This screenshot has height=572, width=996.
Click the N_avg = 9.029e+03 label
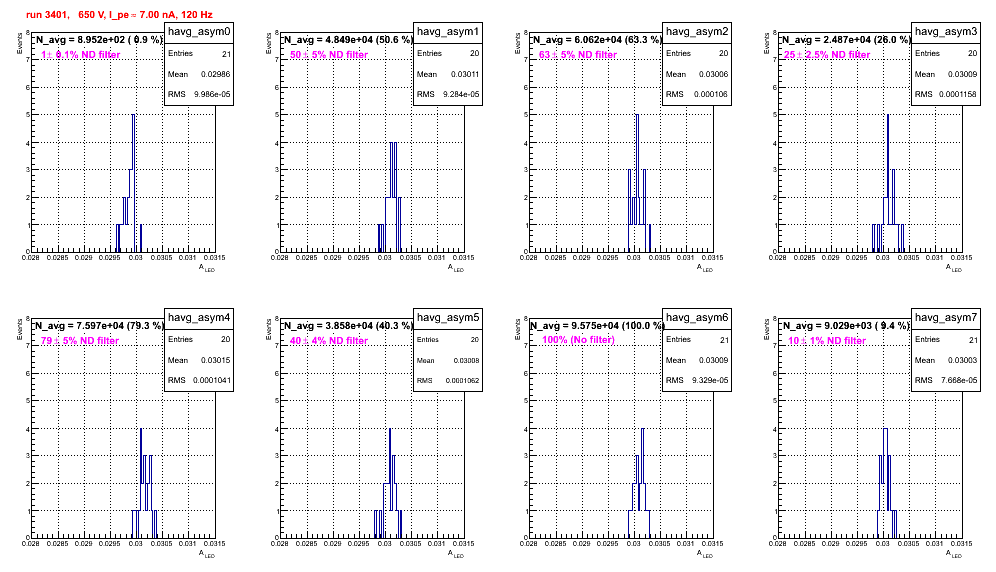tap(846, 325)
